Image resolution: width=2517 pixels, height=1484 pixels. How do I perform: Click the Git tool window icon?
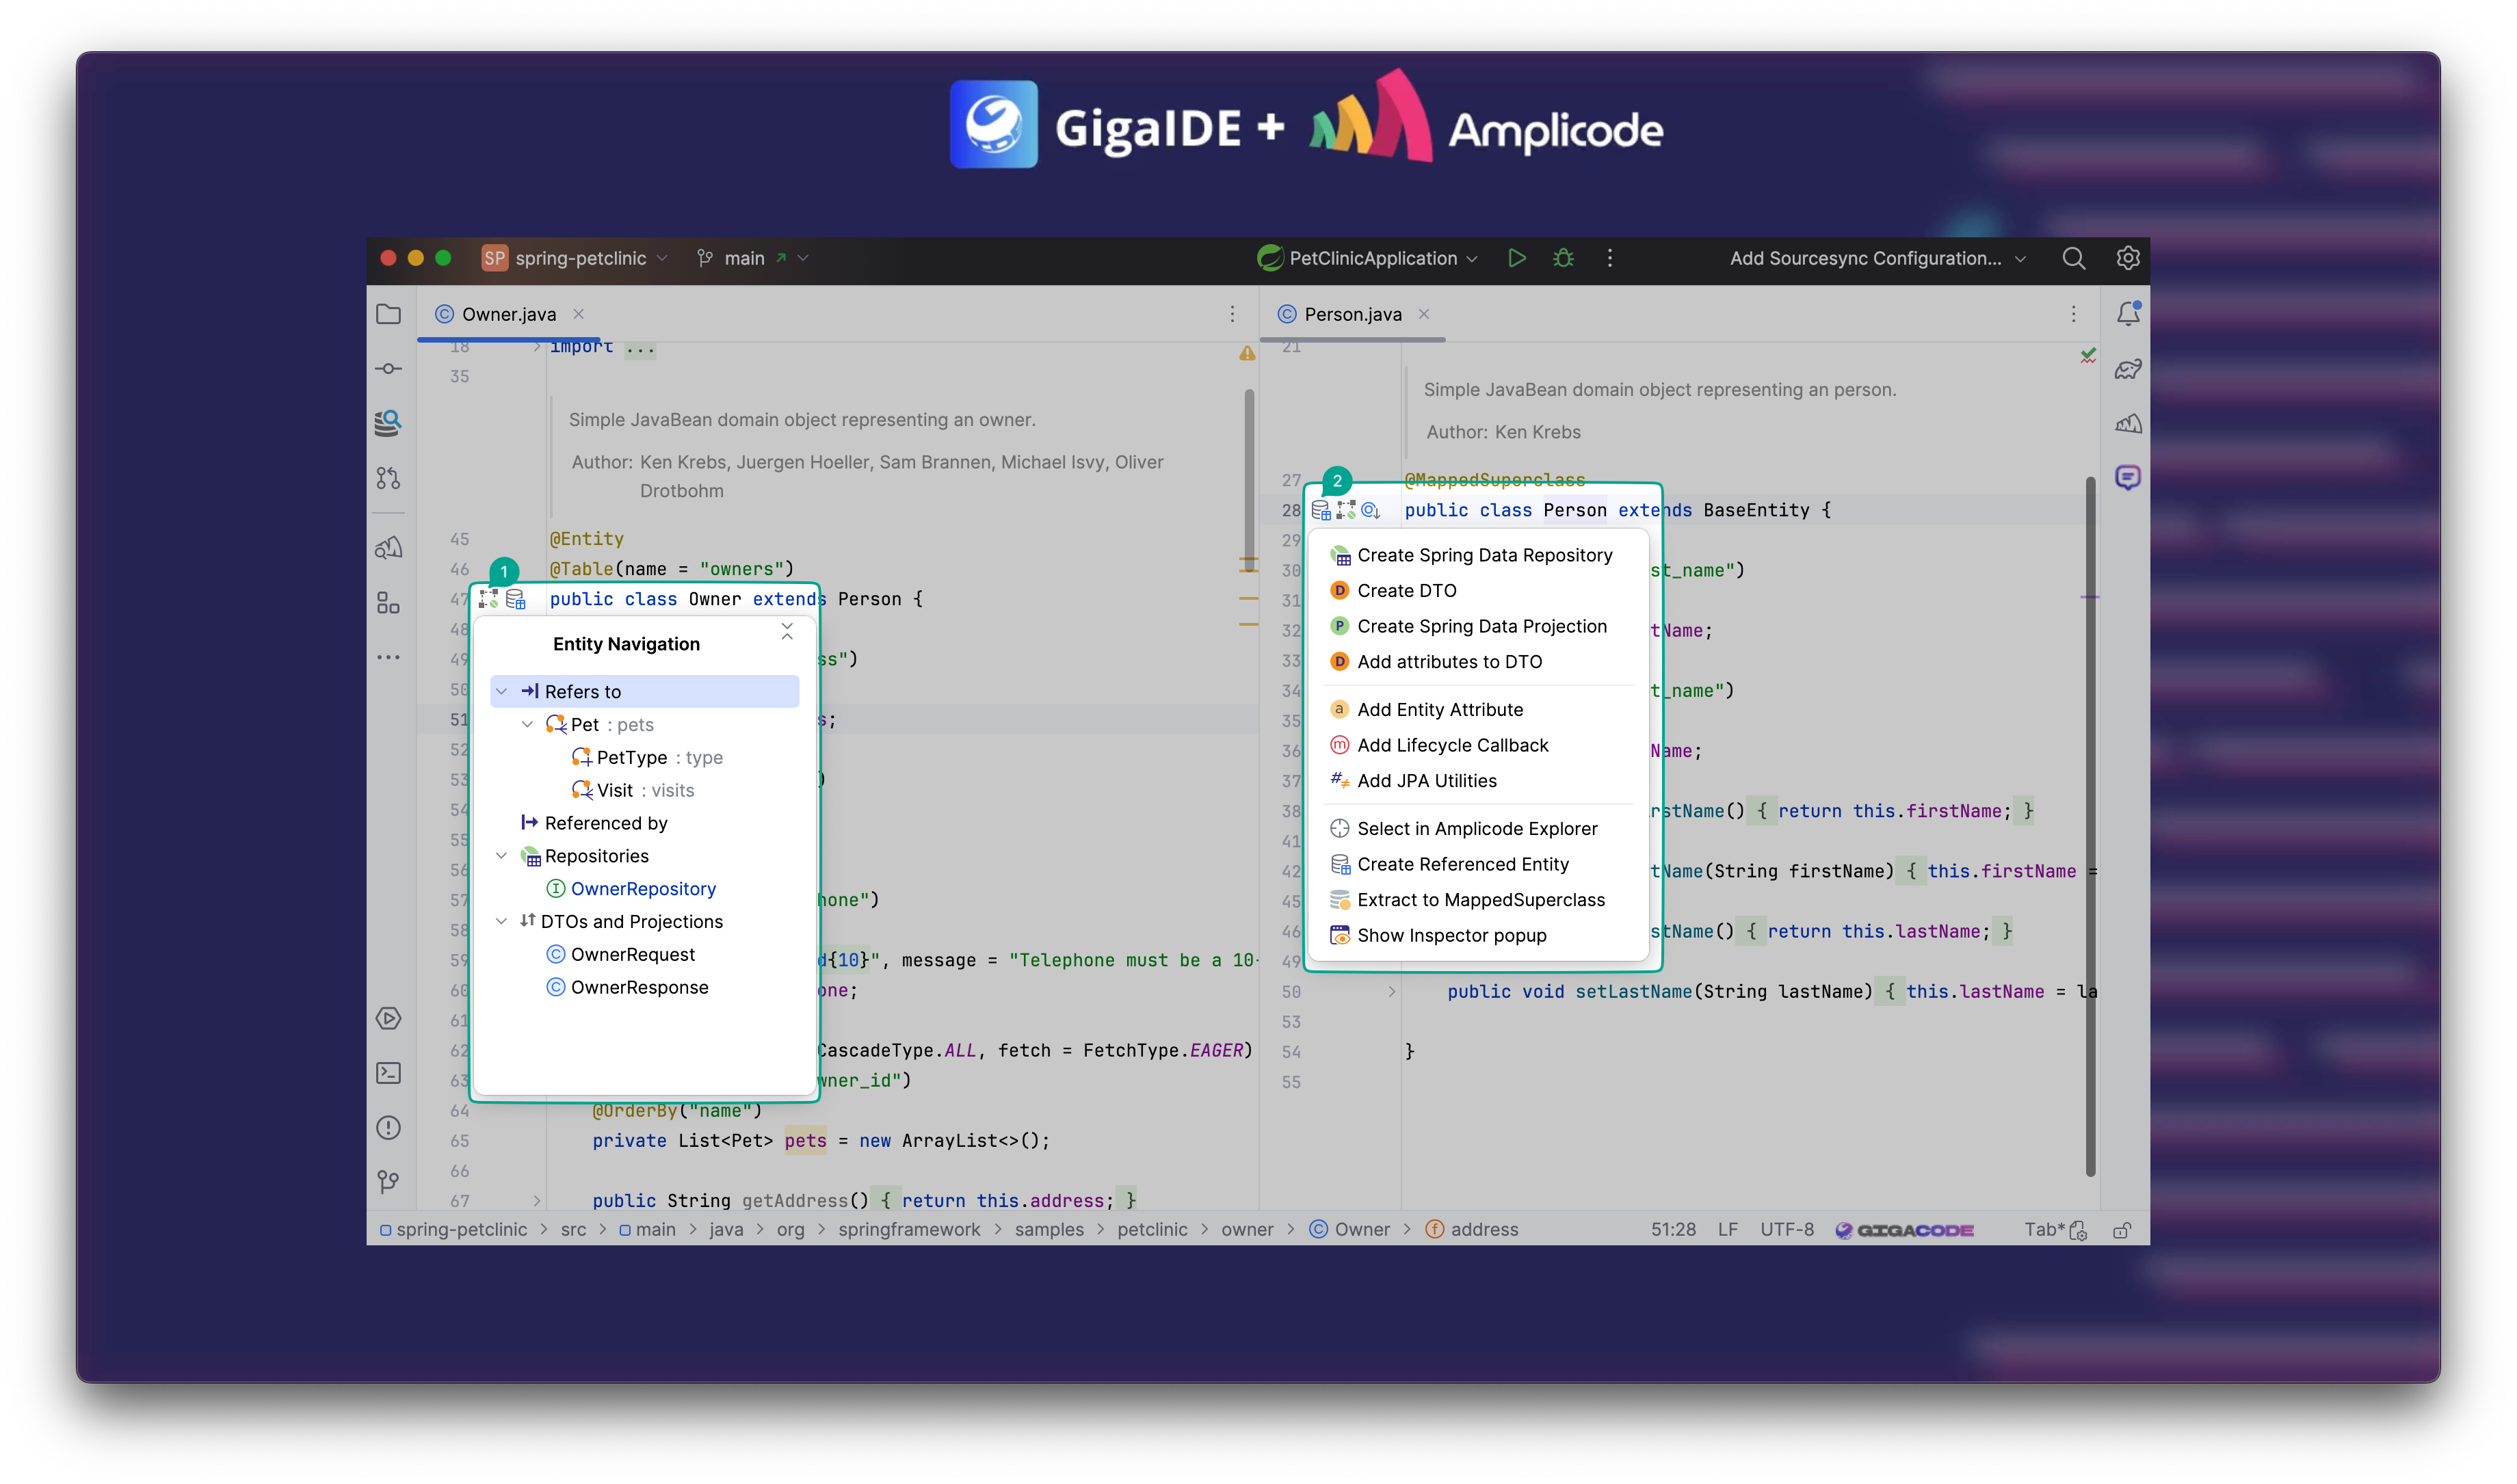click(x=388, y=1182)
